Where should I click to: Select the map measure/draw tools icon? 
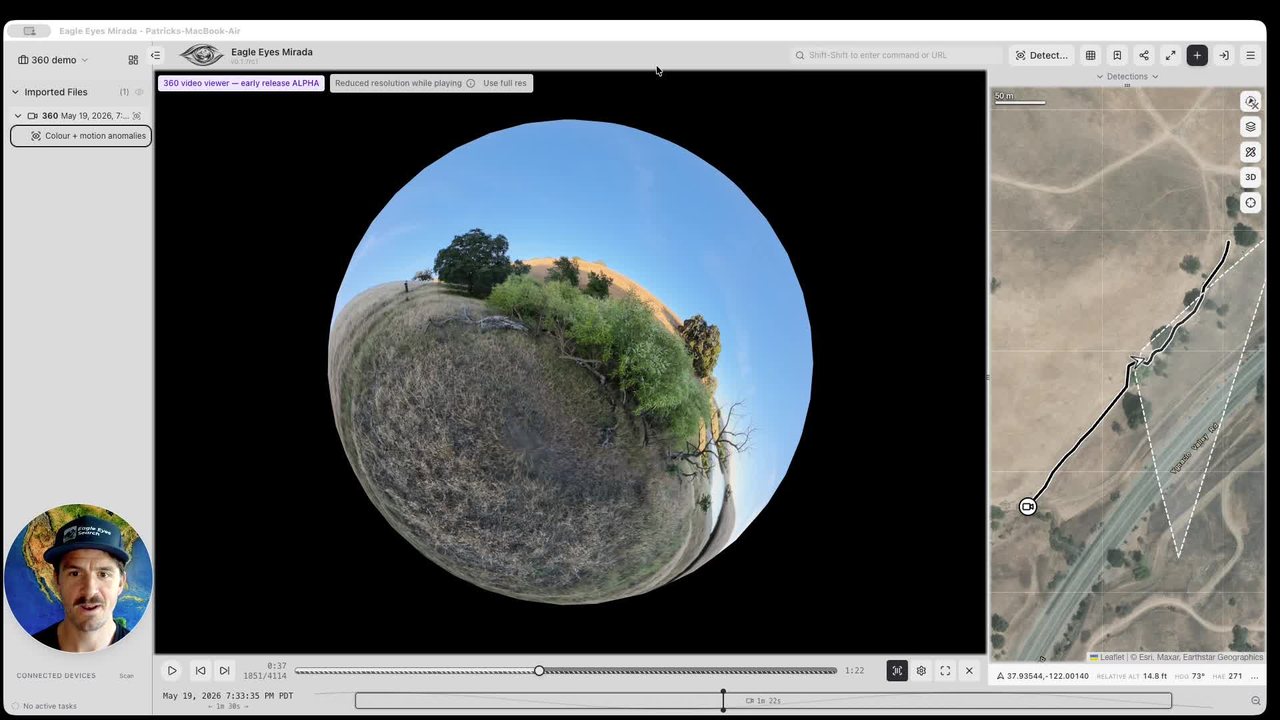point(1250,152)
